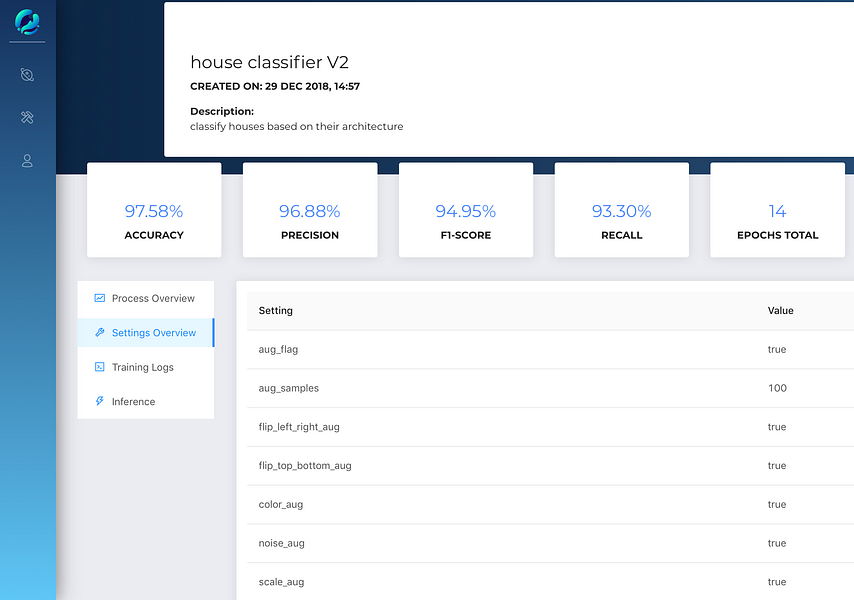This screenshot has height=600, width=854.
Task: Click the Value column header
Action: click(x=780, y=310)
